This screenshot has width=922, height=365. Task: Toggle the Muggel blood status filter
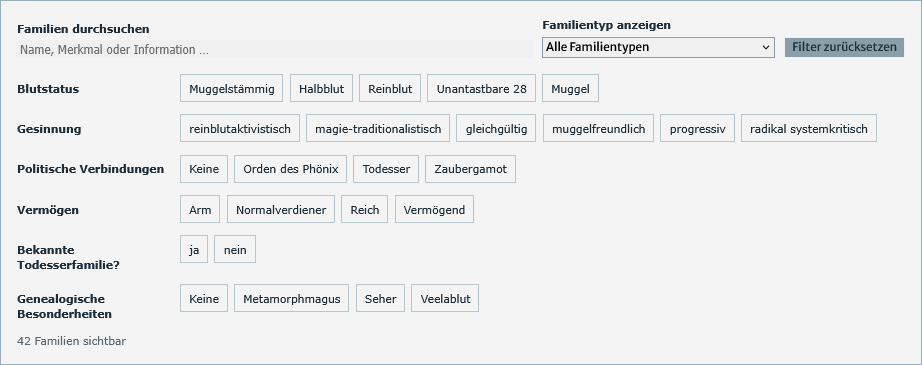pyautogui.click(x=570, y=89)
